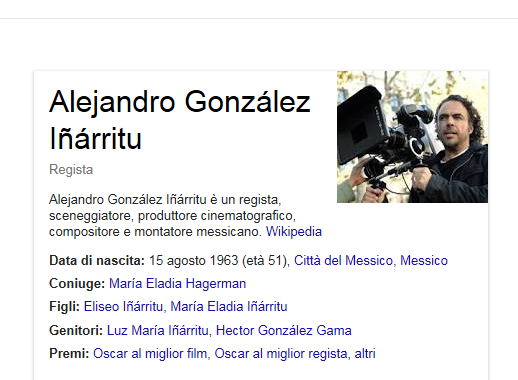Click Oscar al miglior film award
Viewport: 518px width, 380px height.
[150, 354]
